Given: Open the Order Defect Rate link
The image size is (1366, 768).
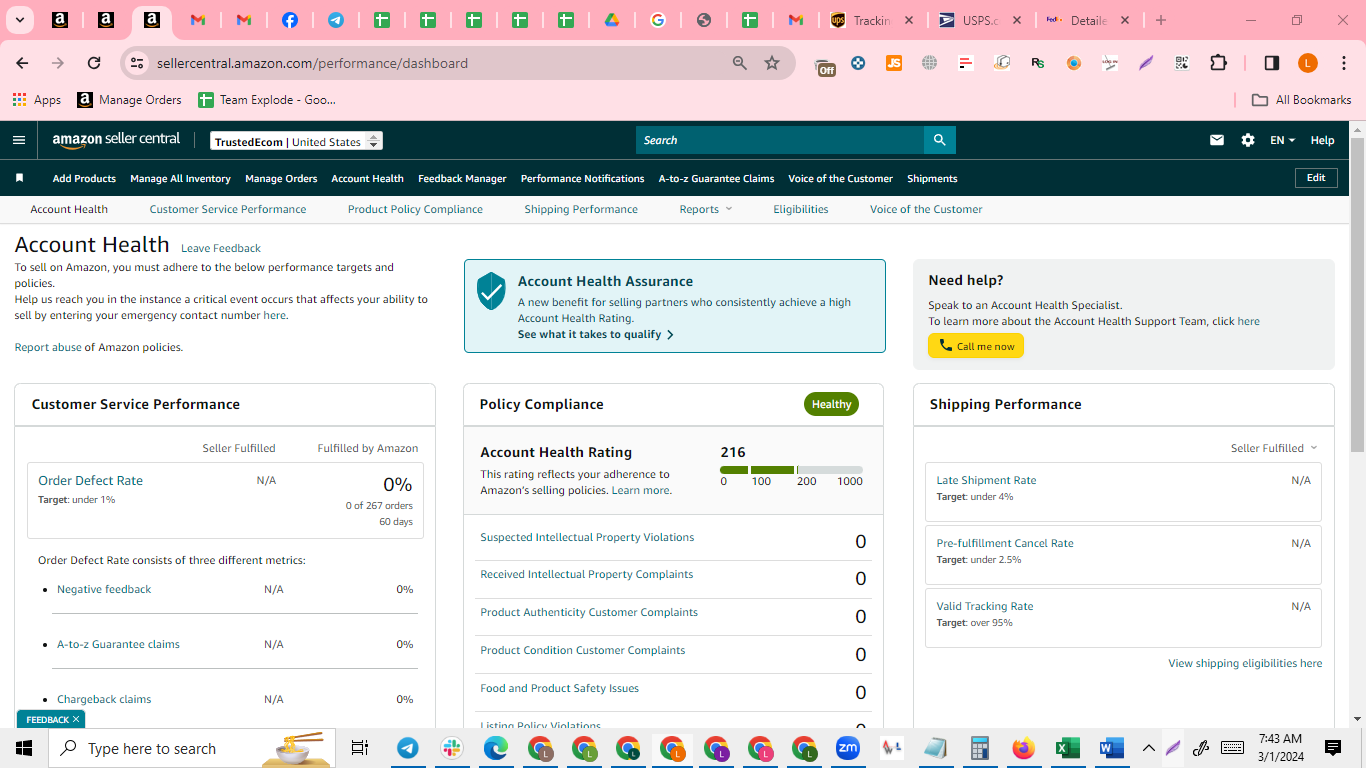Looking at the screenshot, I should coord(90,480).
